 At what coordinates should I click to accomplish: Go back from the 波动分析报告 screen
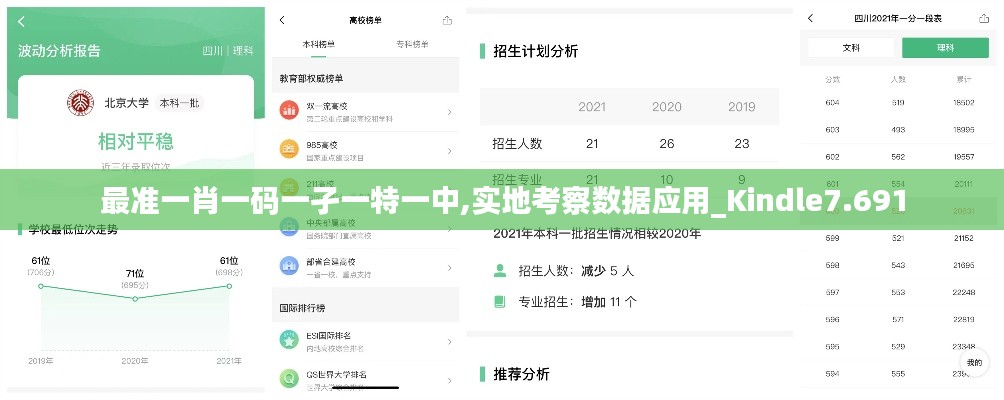(22, 21)
